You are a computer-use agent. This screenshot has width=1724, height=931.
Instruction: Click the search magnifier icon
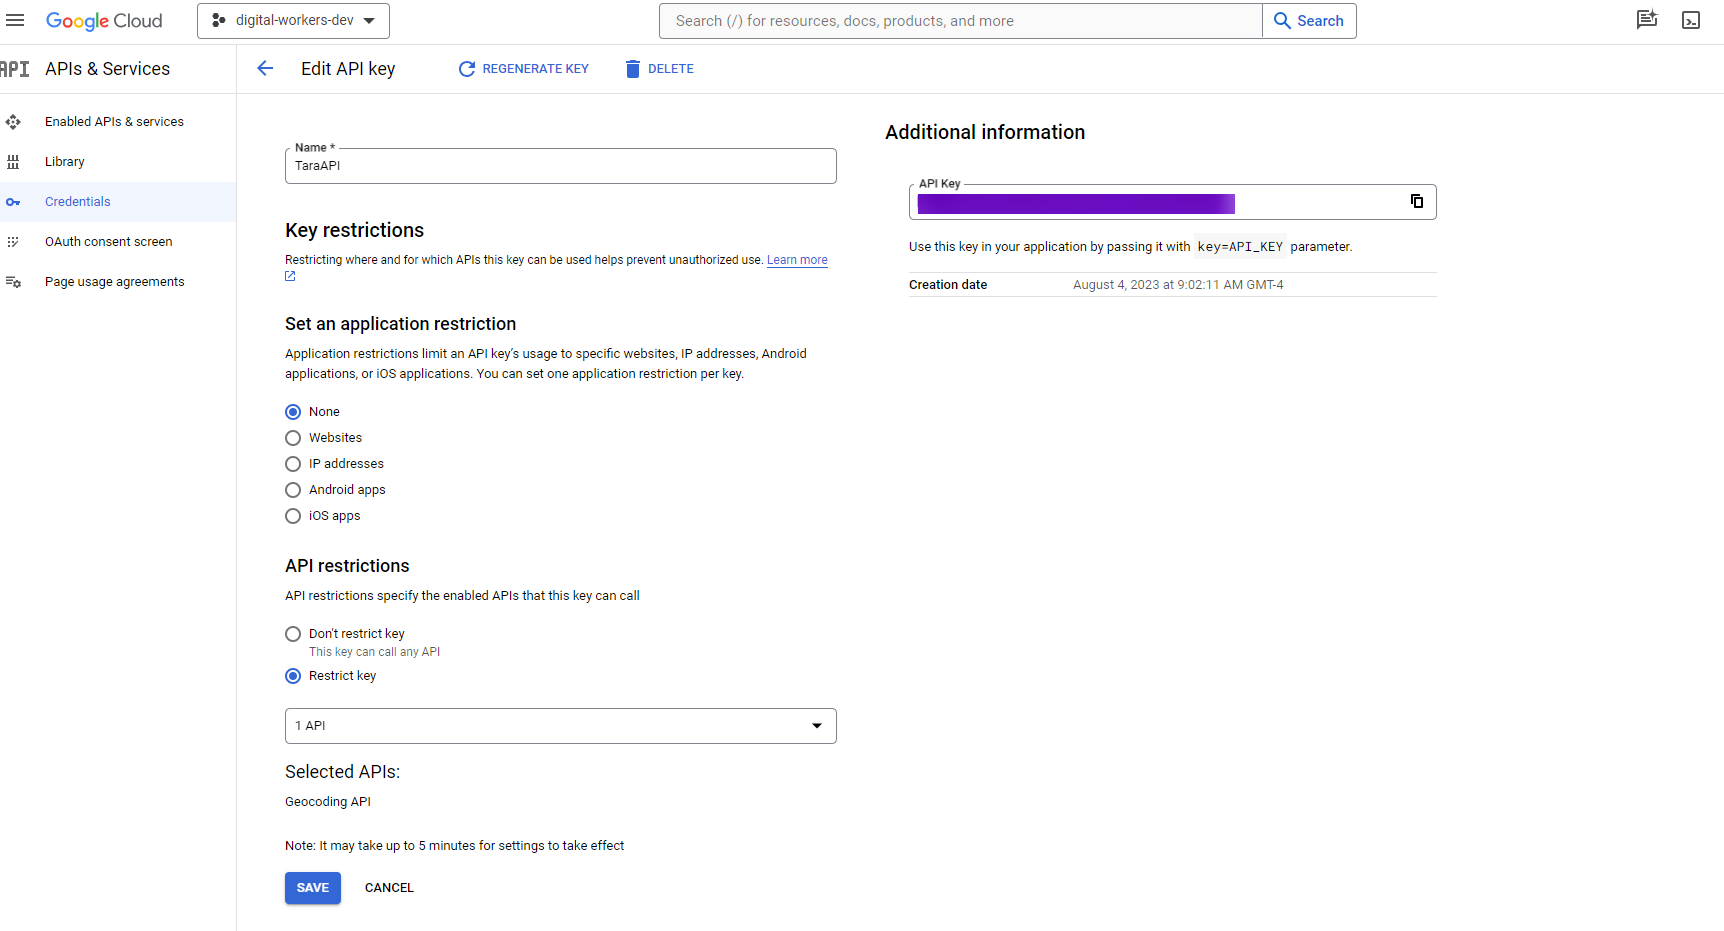[1282, 21]
